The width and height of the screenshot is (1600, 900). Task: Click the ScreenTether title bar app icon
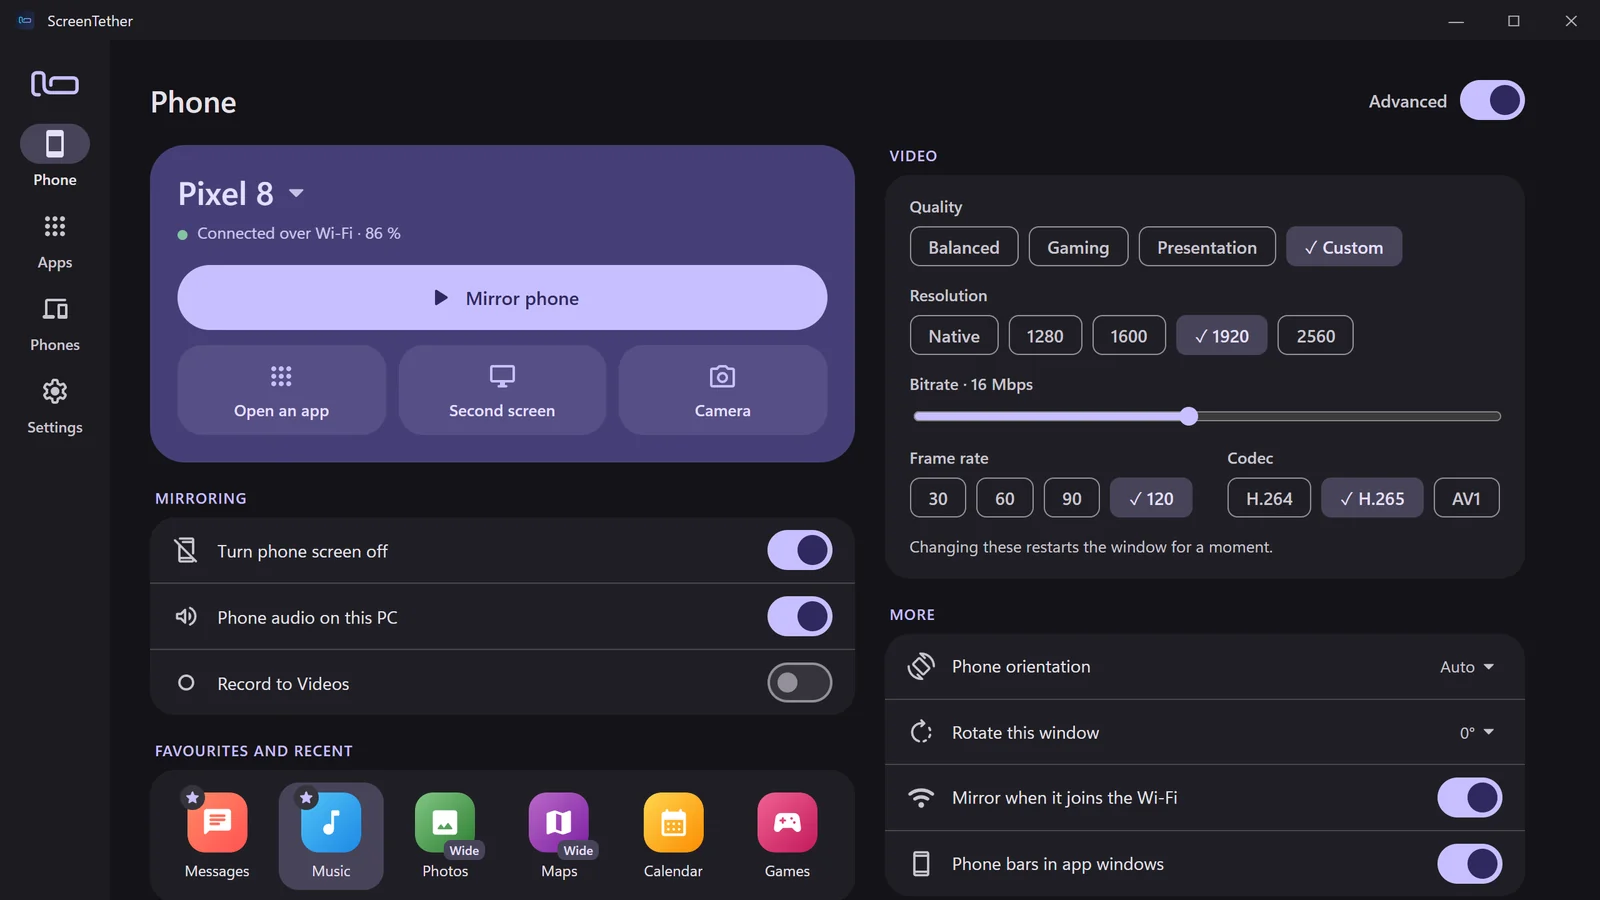[25, 20]
